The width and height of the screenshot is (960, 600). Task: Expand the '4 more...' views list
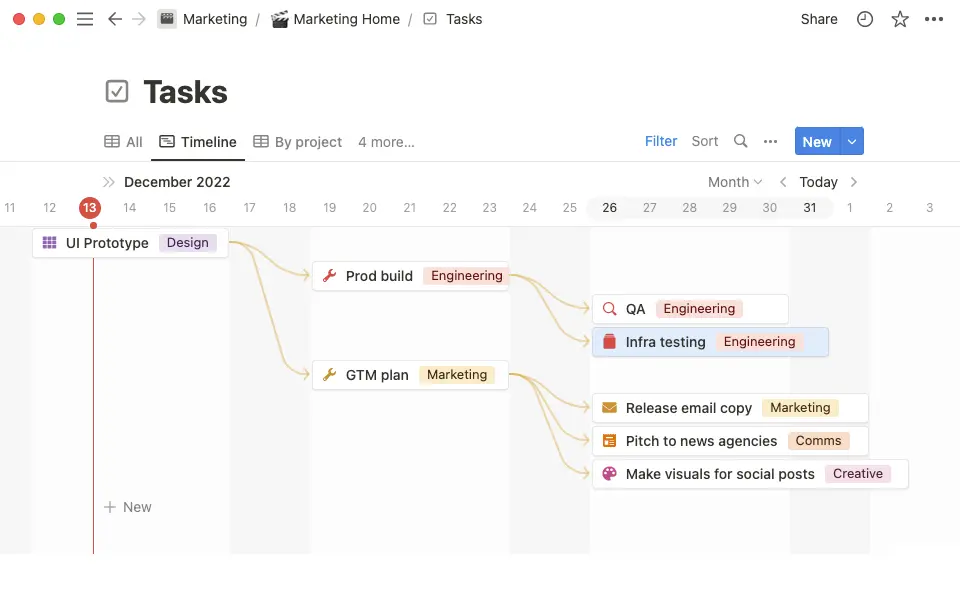386,141
